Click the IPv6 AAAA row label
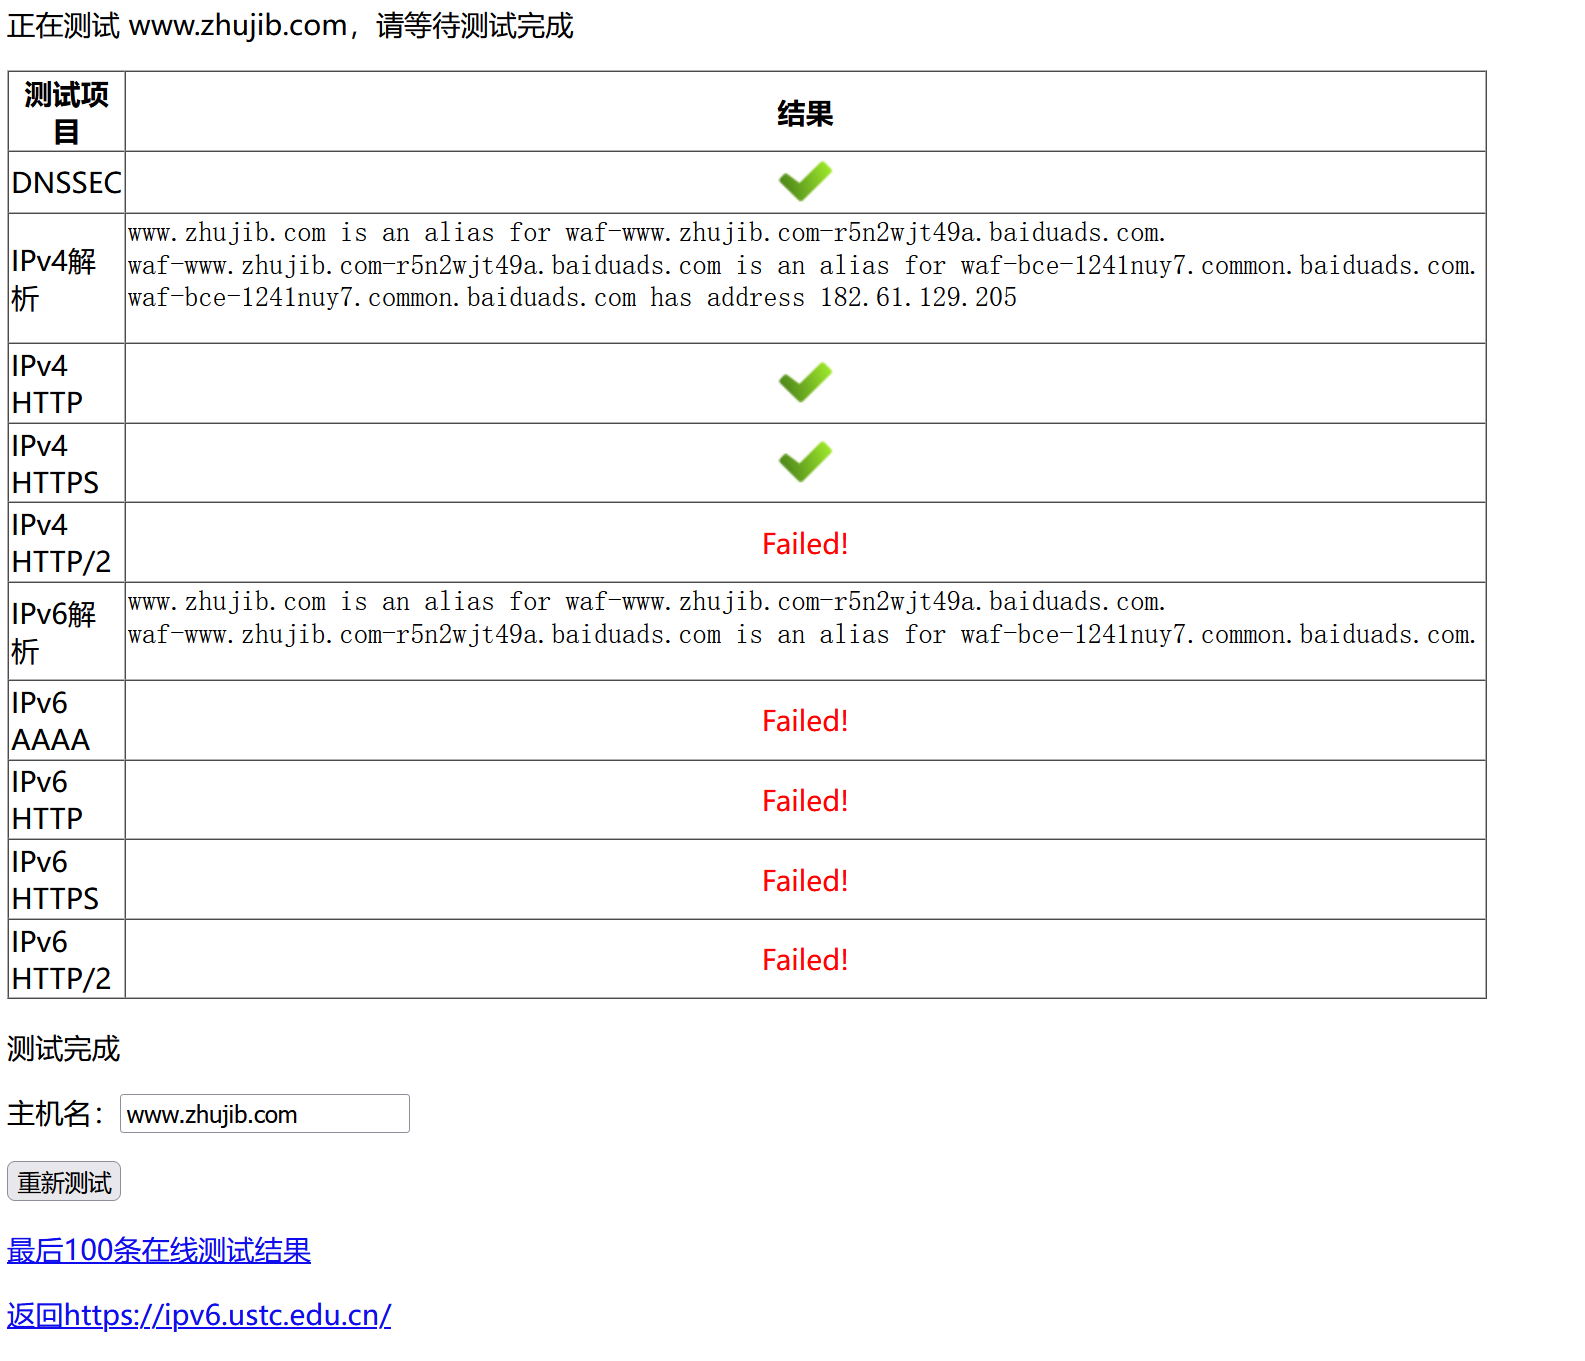The height and width of the screenshot is (1361, 1585). [x=51, y=721]
